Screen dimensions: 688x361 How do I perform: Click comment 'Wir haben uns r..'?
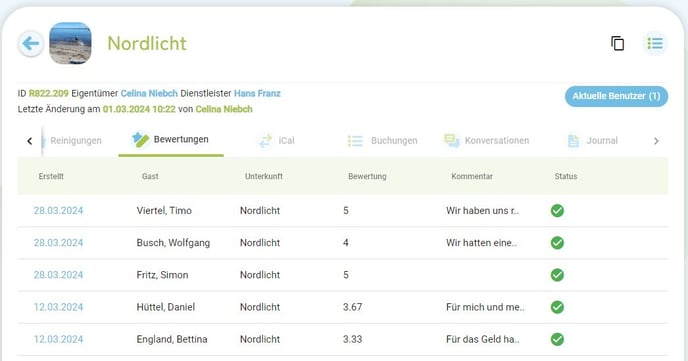tap(482, 211)
